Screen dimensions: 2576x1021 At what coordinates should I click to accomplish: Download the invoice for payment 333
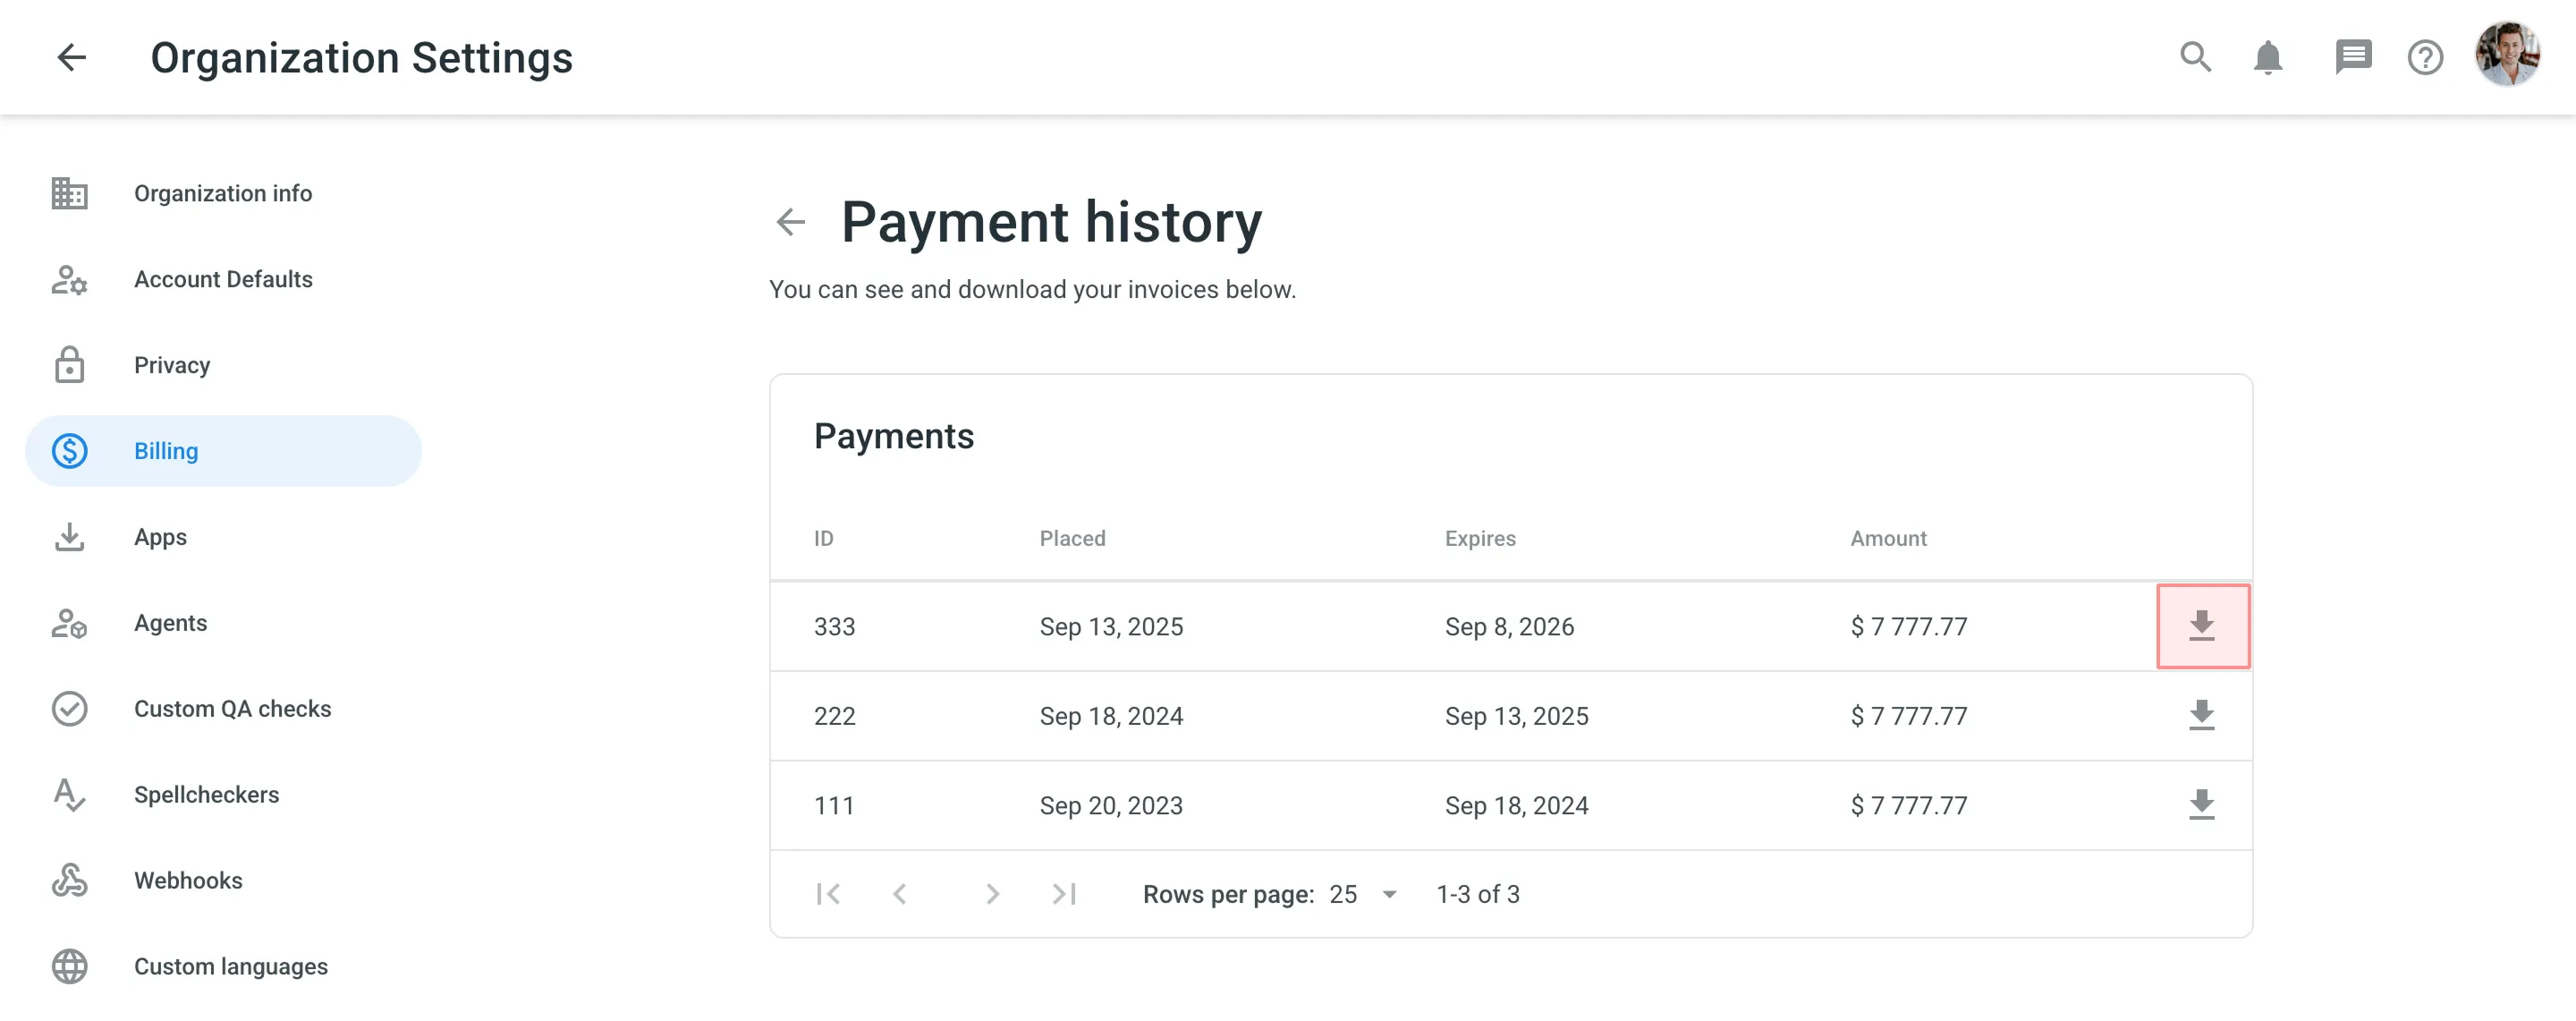[x=2203, y=626]
